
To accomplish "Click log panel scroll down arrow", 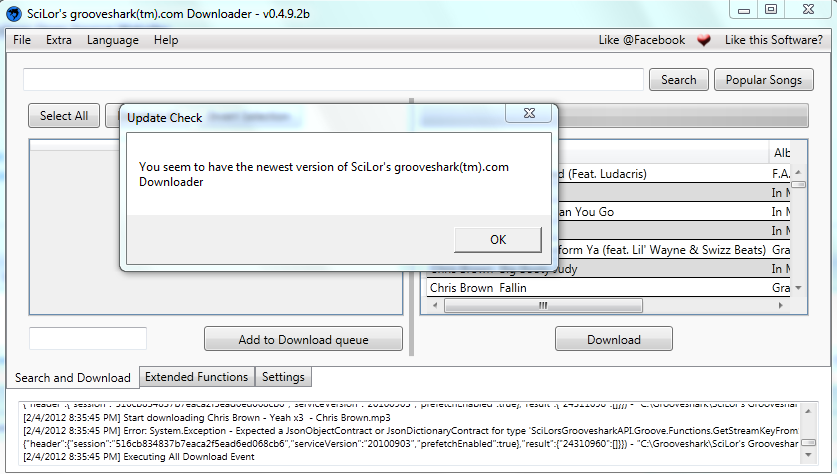I will coord(808,455).
